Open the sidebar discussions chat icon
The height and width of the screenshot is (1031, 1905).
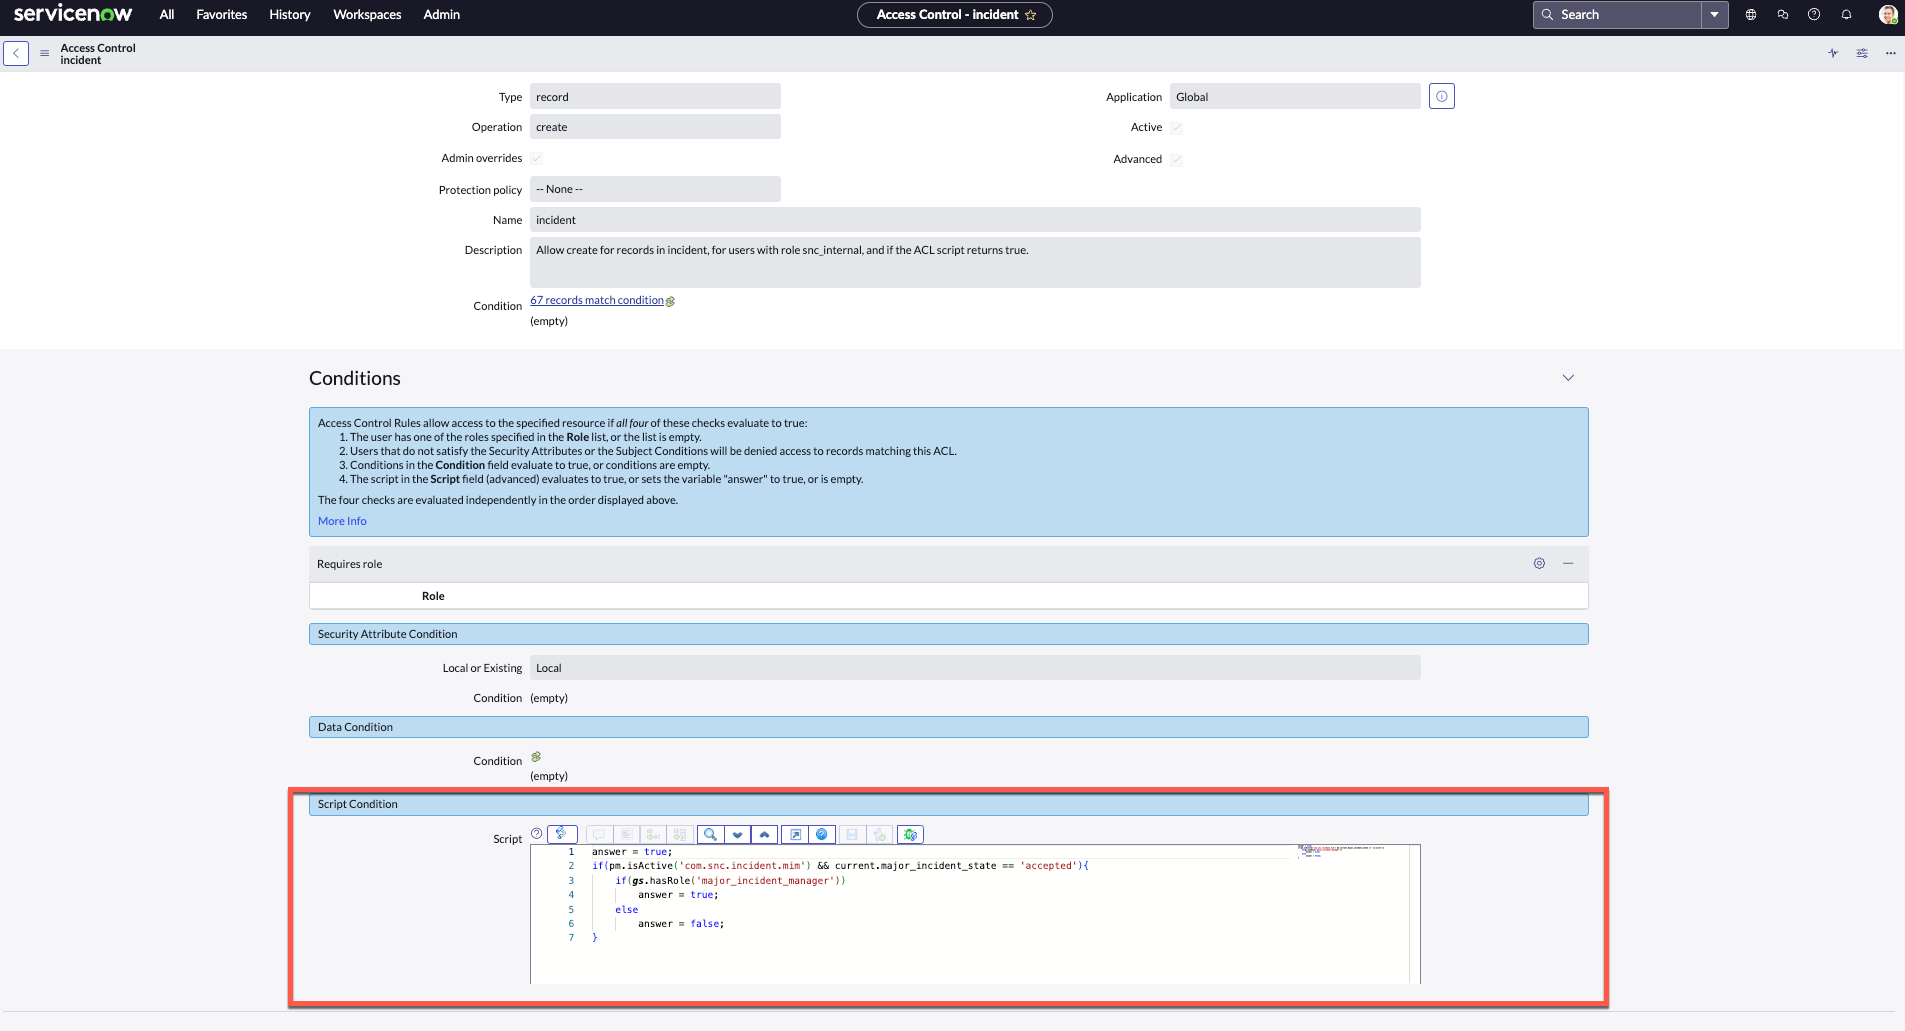pyautogui.click(x=1783, y=14)
